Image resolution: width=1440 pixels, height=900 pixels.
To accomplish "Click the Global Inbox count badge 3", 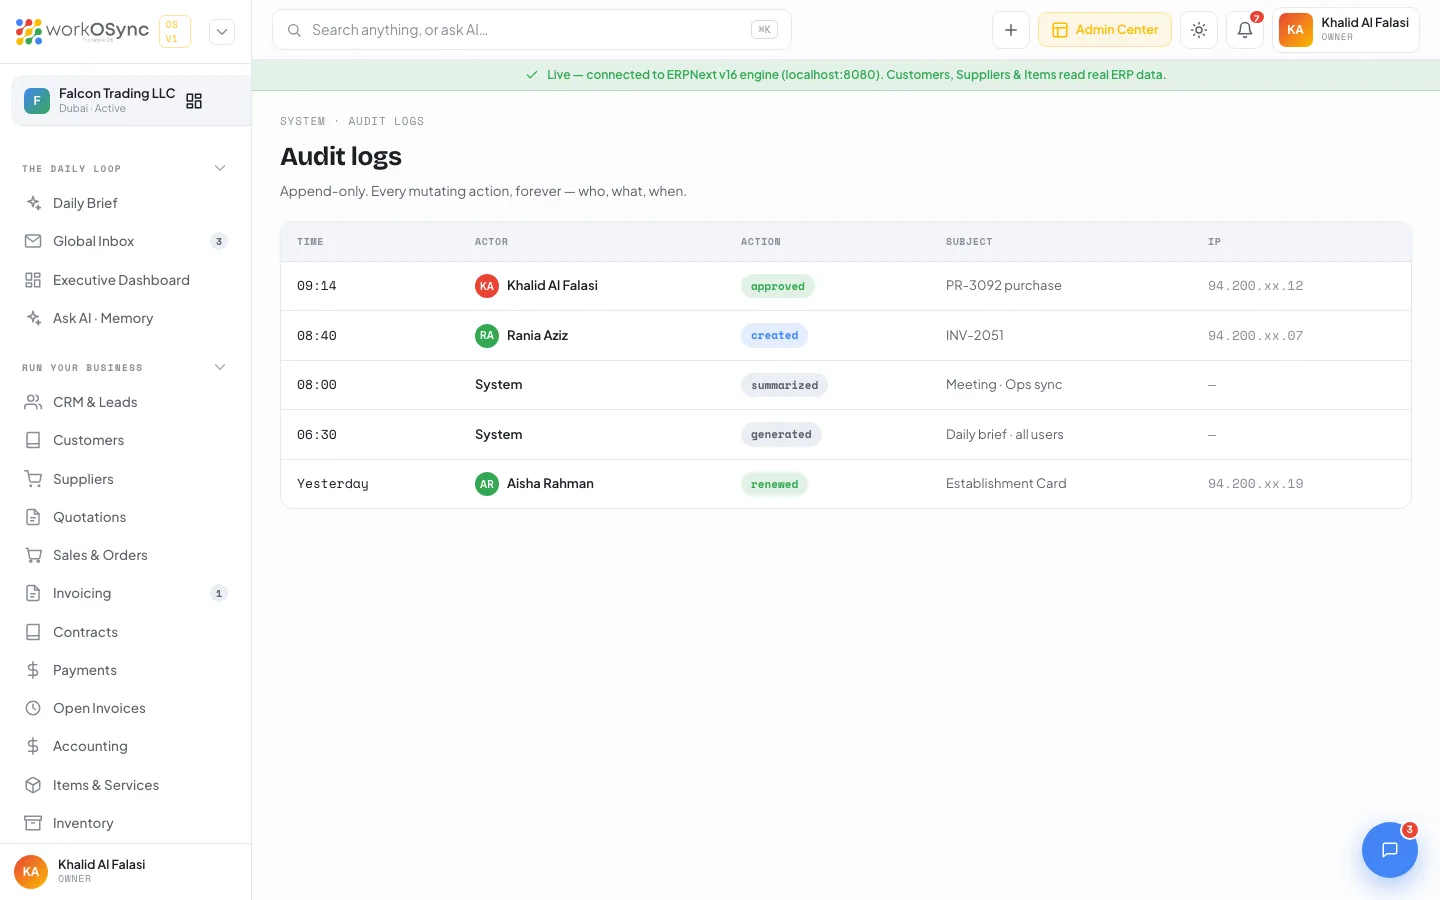I will tap(219, 241).
